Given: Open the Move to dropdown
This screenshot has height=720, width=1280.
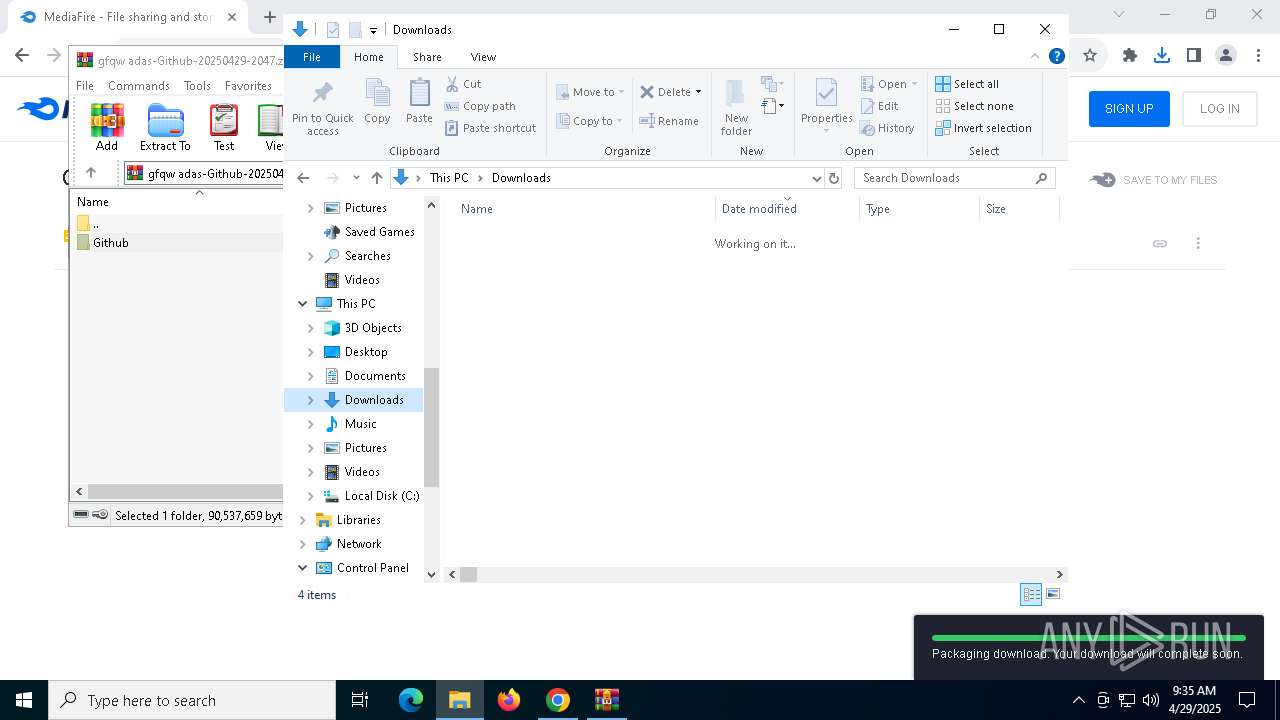Looking at the screenshot, I should coord(590,92).
